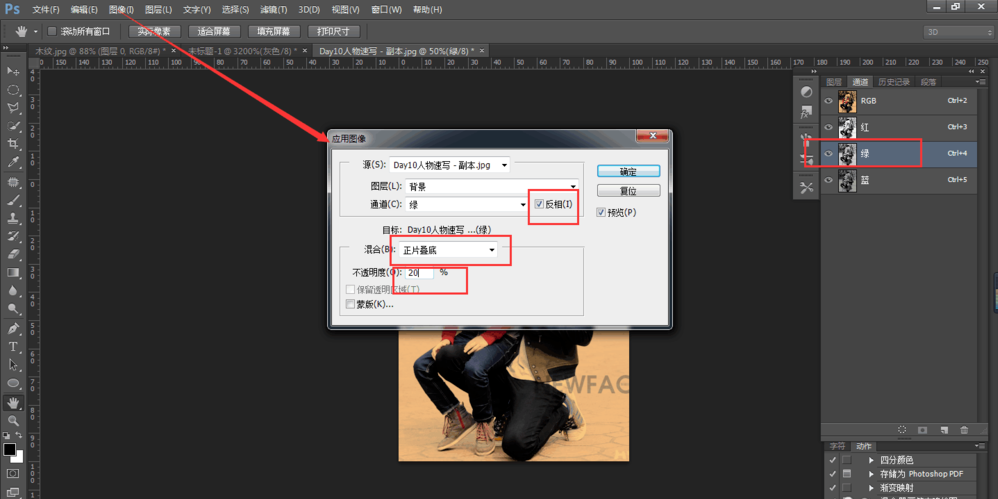Uncheck the 反相(I) checkbox

click(x=539, y=204)
